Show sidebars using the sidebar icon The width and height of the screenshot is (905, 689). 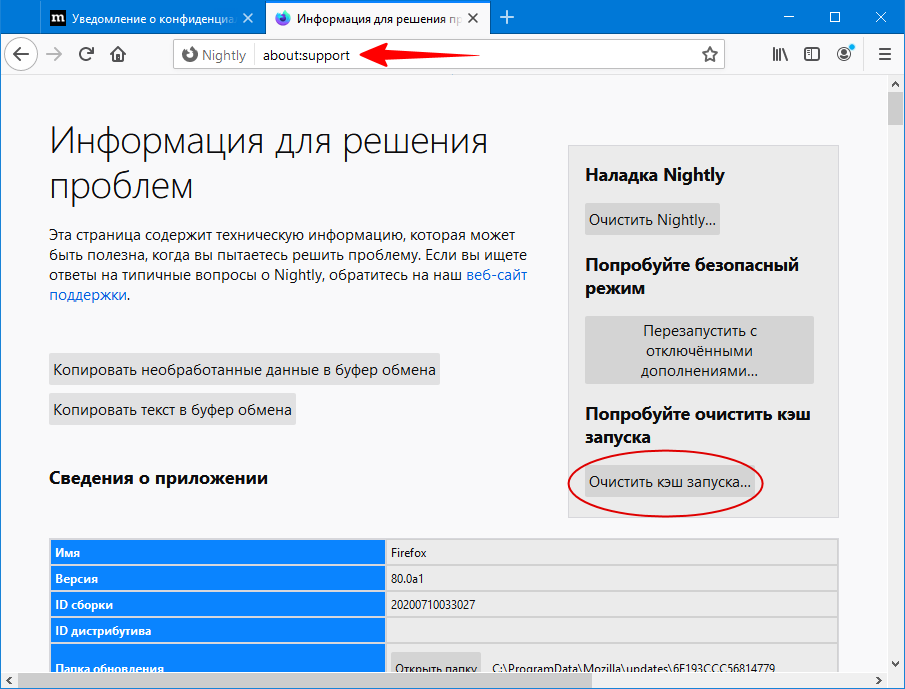click(x=811, y=54)
